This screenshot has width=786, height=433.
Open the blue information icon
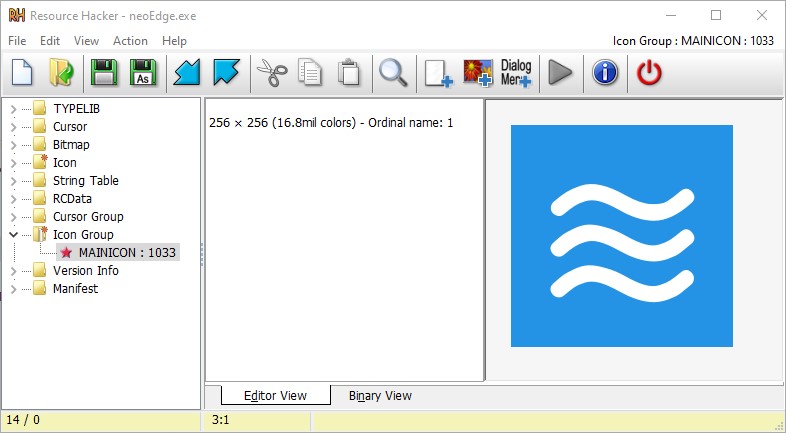[605, 73]
